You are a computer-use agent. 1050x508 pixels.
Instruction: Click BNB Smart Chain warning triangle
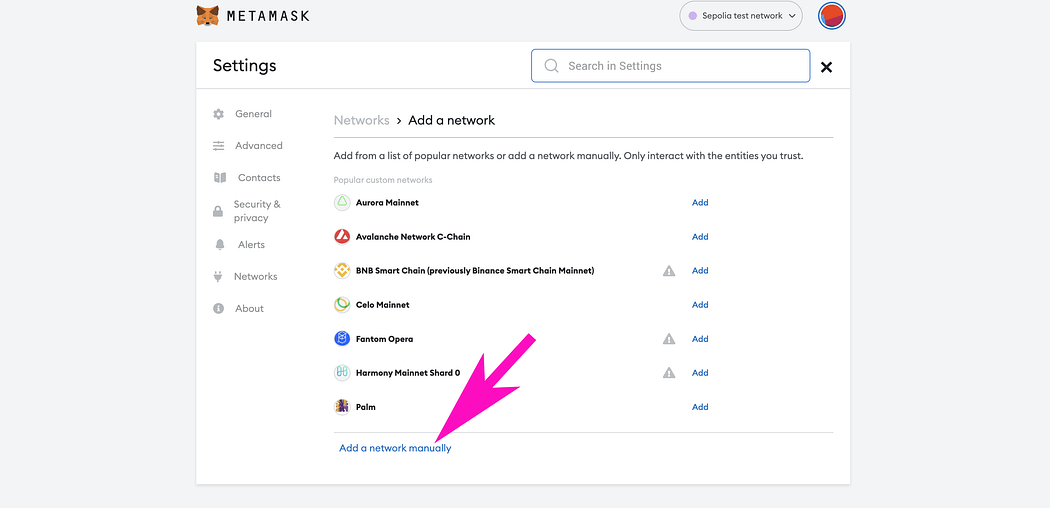point(669,271)
